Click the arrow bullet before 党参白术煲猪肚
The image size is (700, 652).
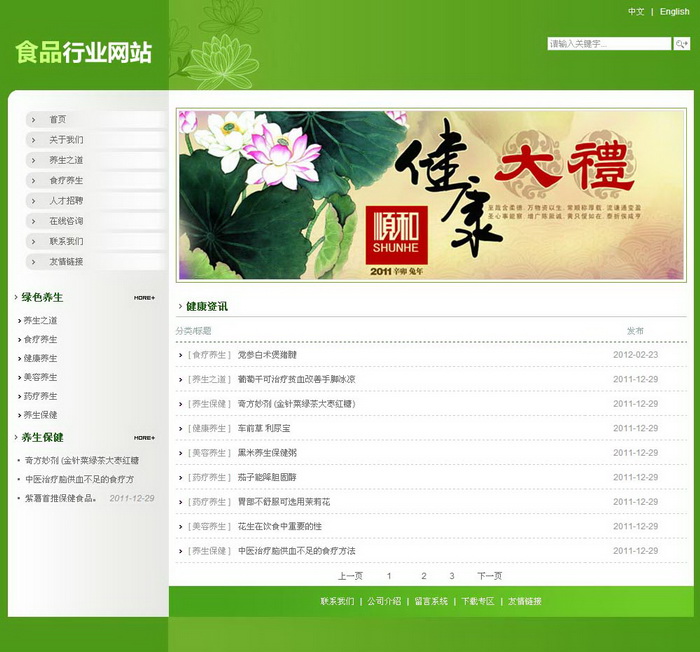[x=181, y=355]
